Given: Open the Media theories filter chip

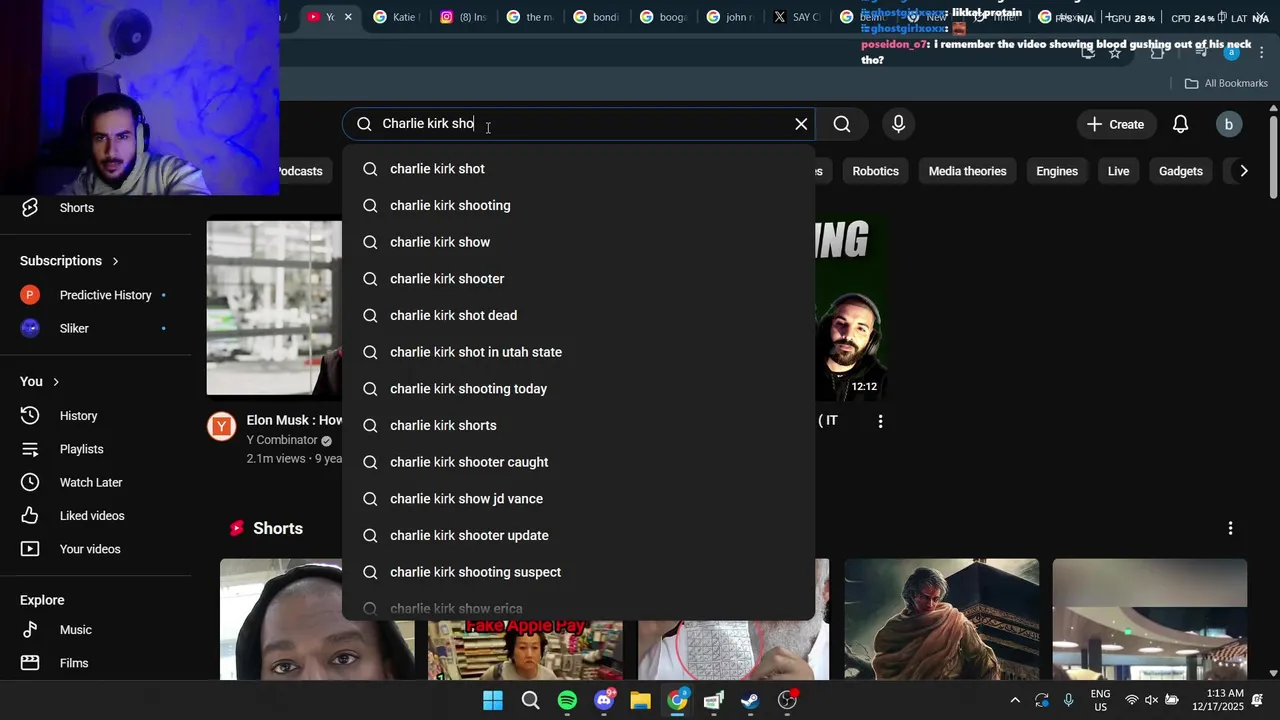Looking at the screenshot, I should point(967,171).
